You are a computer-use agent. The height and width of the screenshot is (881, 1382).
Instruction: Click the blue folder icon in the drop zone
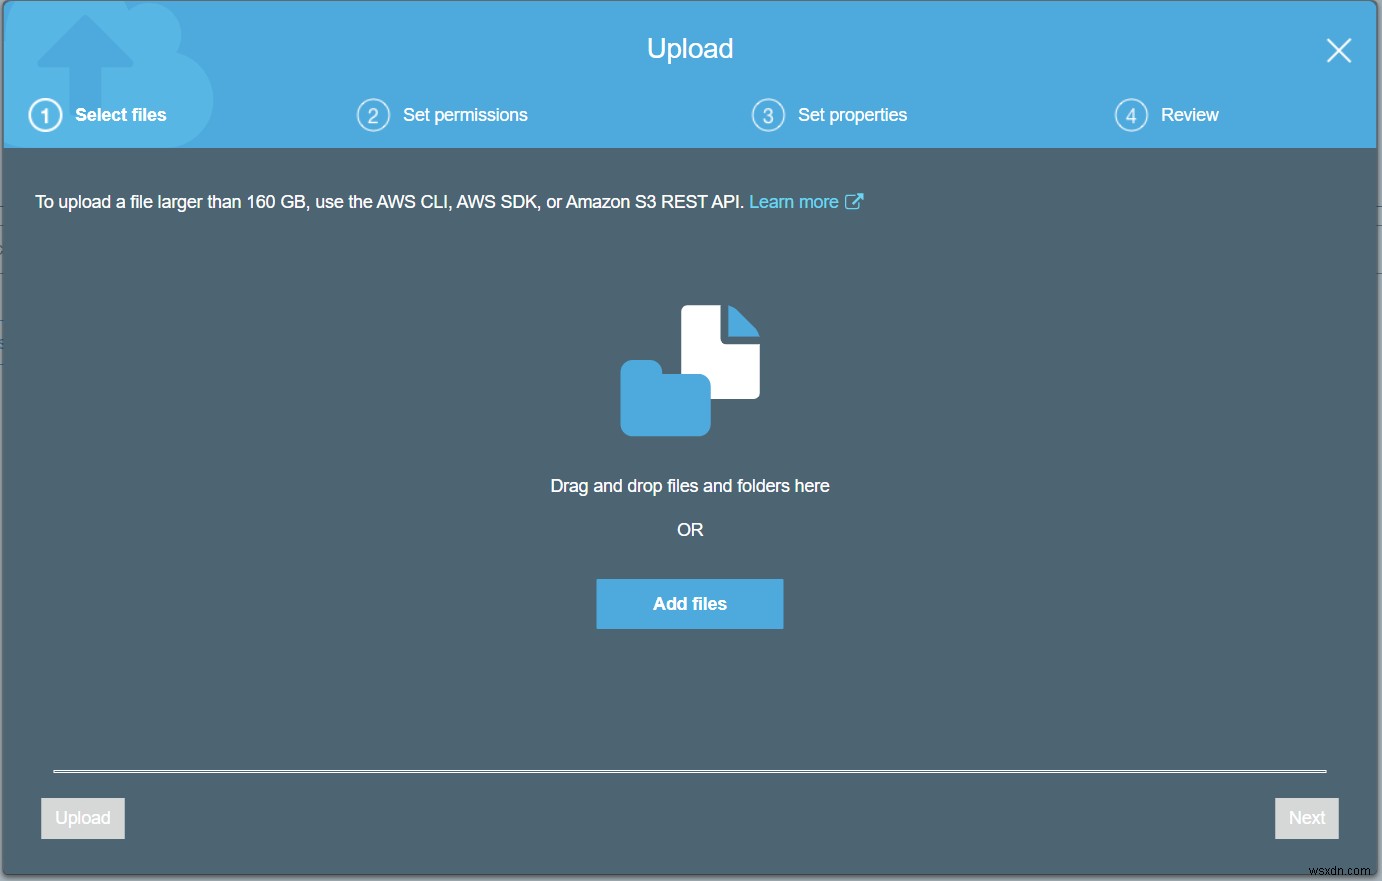(665, 405)
